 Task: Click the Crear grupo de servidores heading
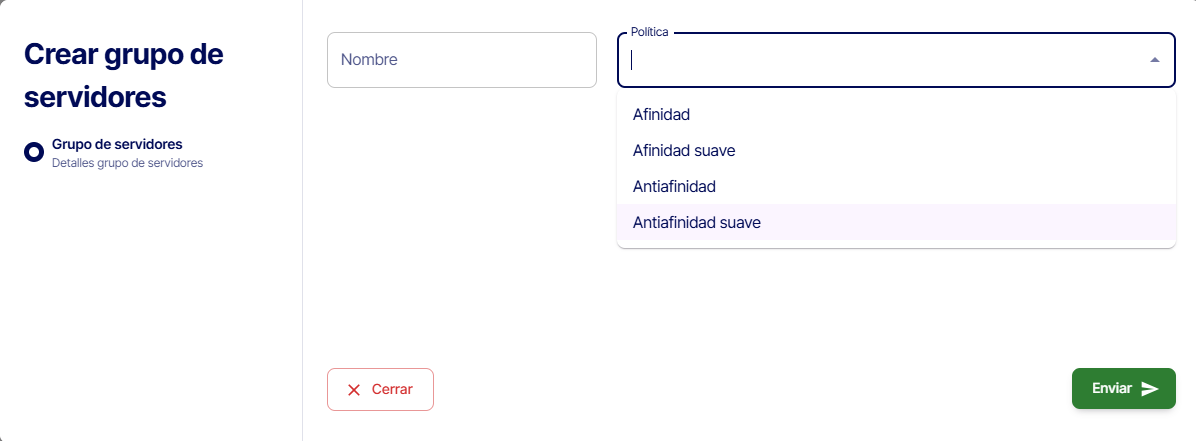(x=123, y=76)
